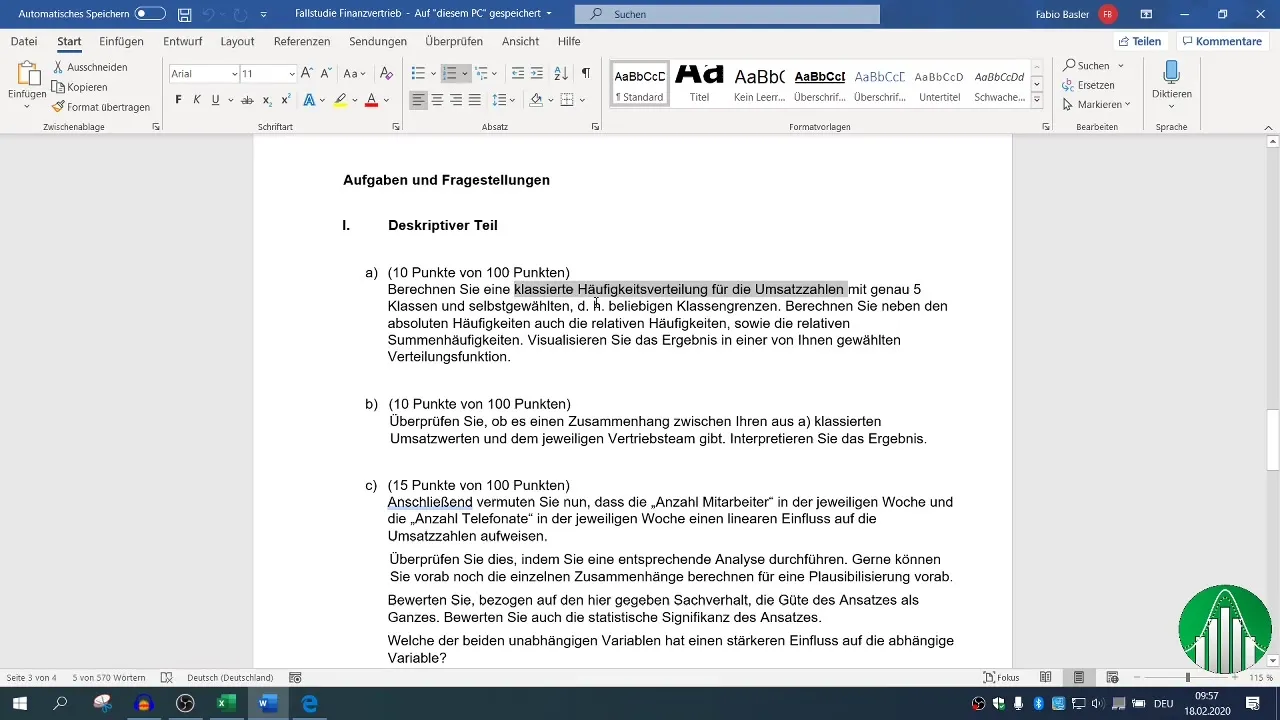
Task: Click the Diktieren microphone icon
Action: tap(1171, 73)
